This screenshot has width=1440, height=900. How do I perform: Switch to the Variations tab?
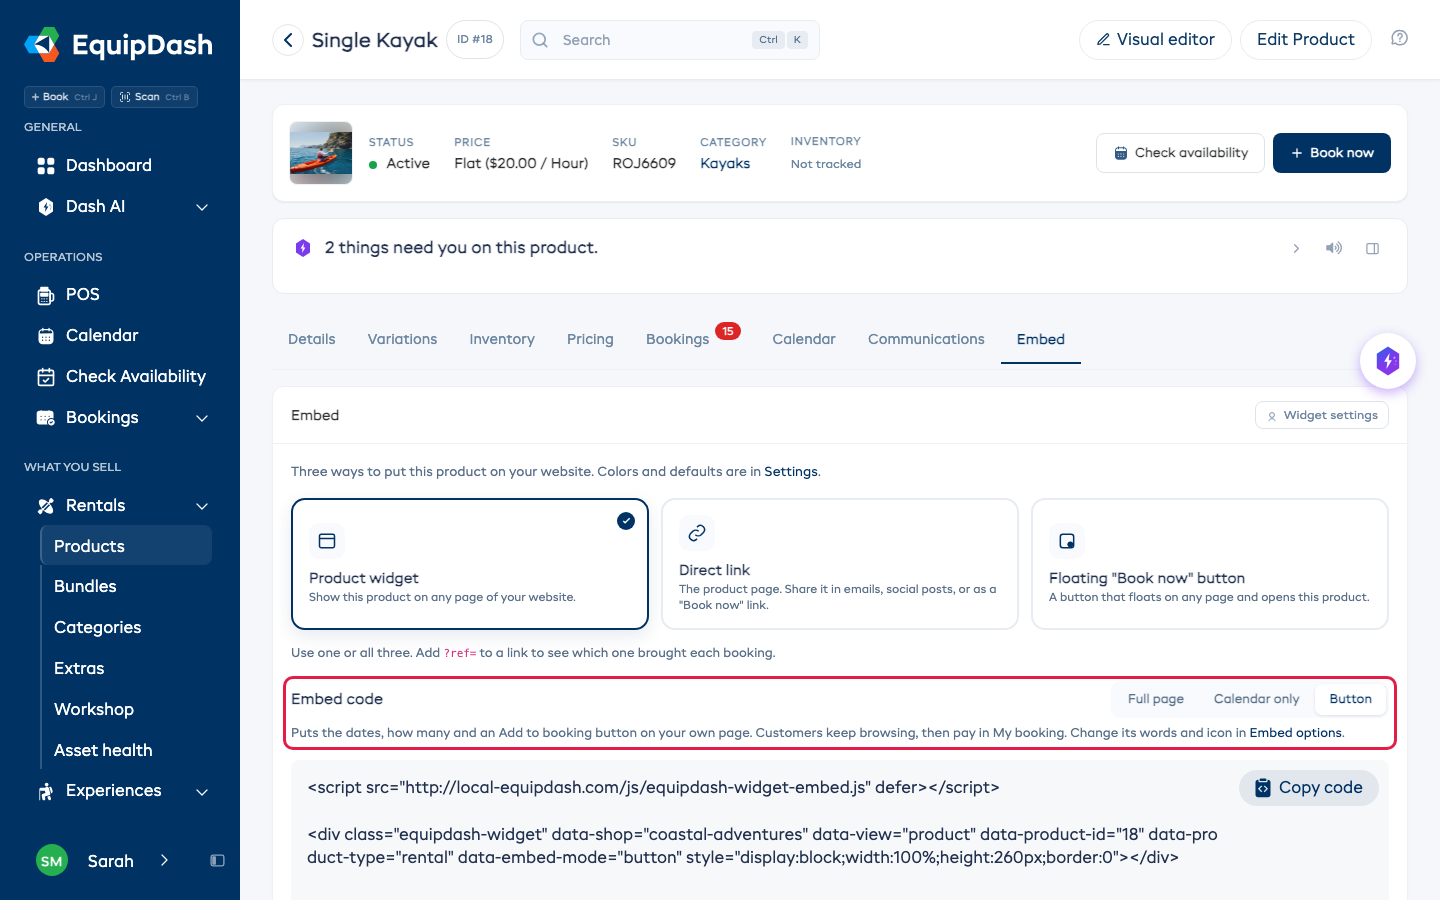click(x=402, y=340)
